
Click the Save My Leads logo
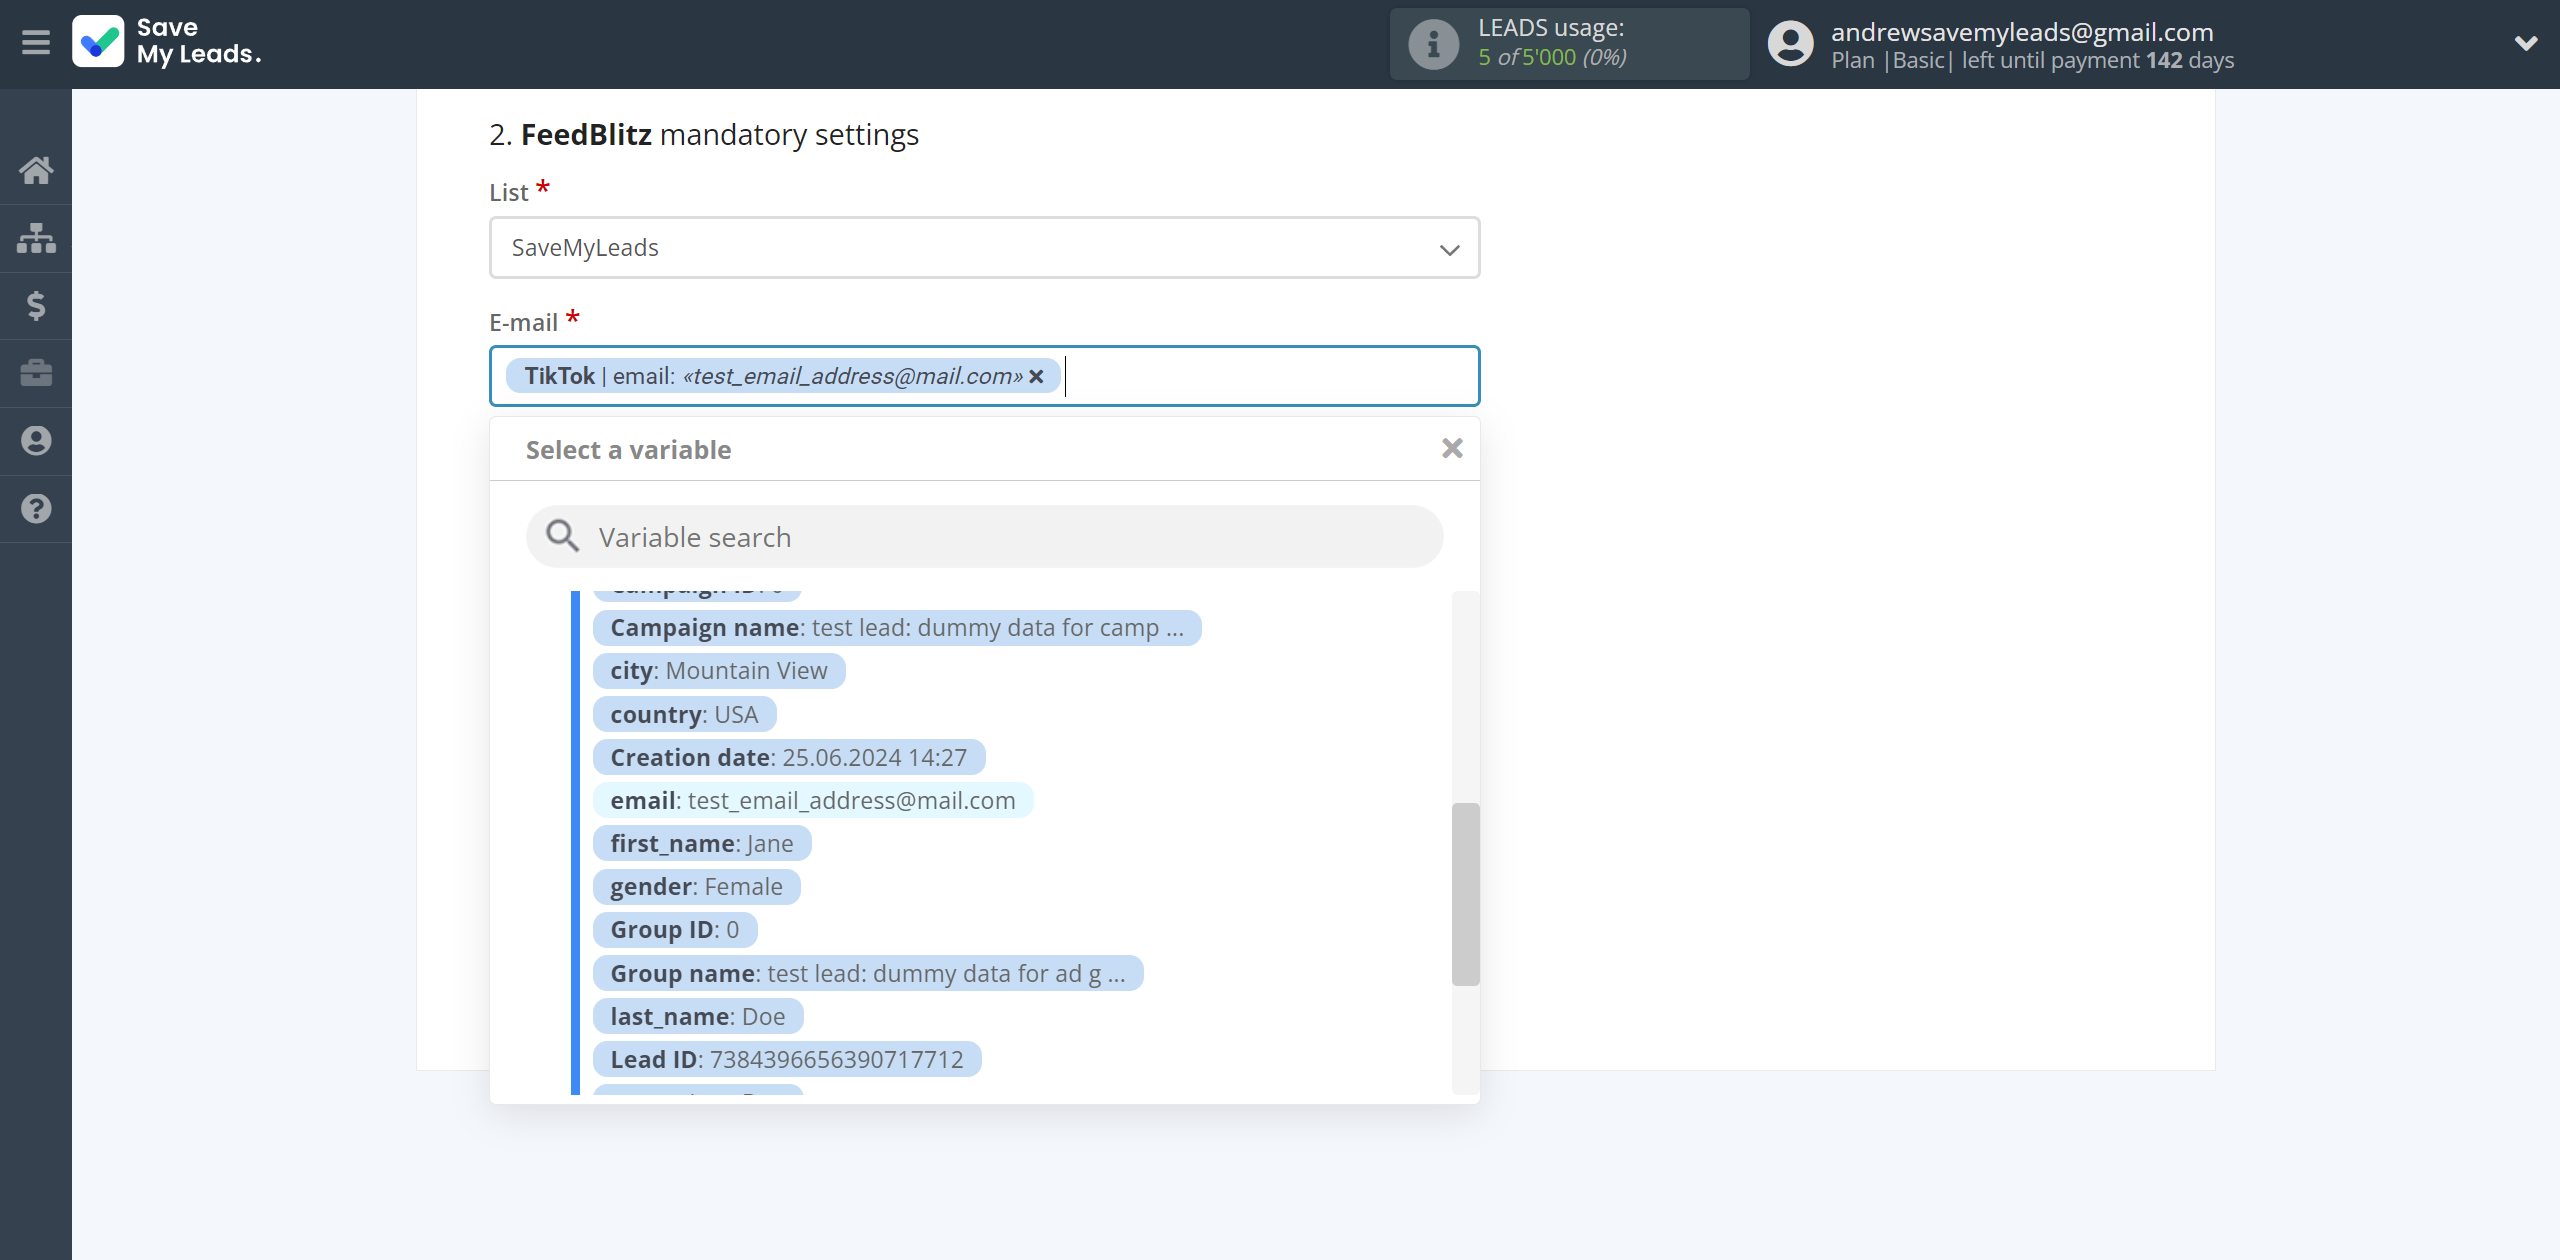coord(167,42)
